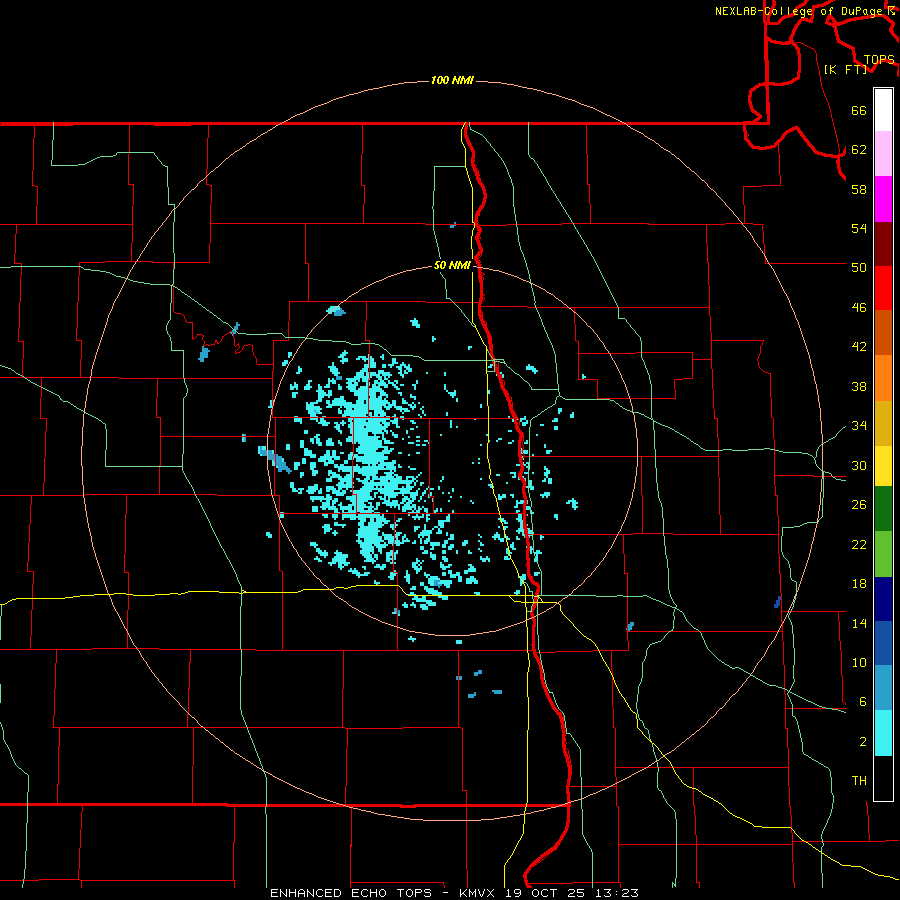
Task: Choose the navy blue legend swatch
Action: click(883, 599)
